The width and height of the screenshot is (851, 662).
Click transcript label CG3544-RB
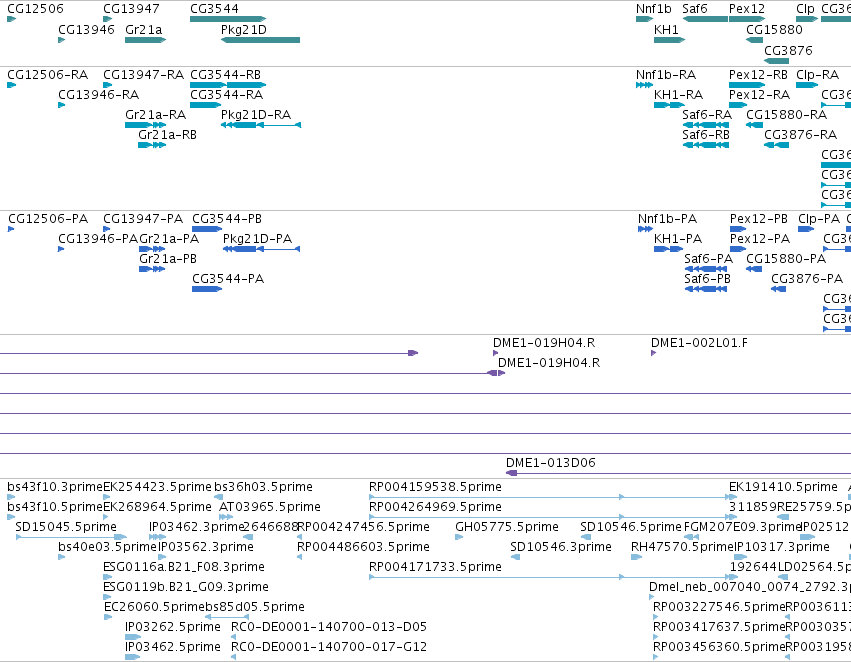(x=225, y=74)
